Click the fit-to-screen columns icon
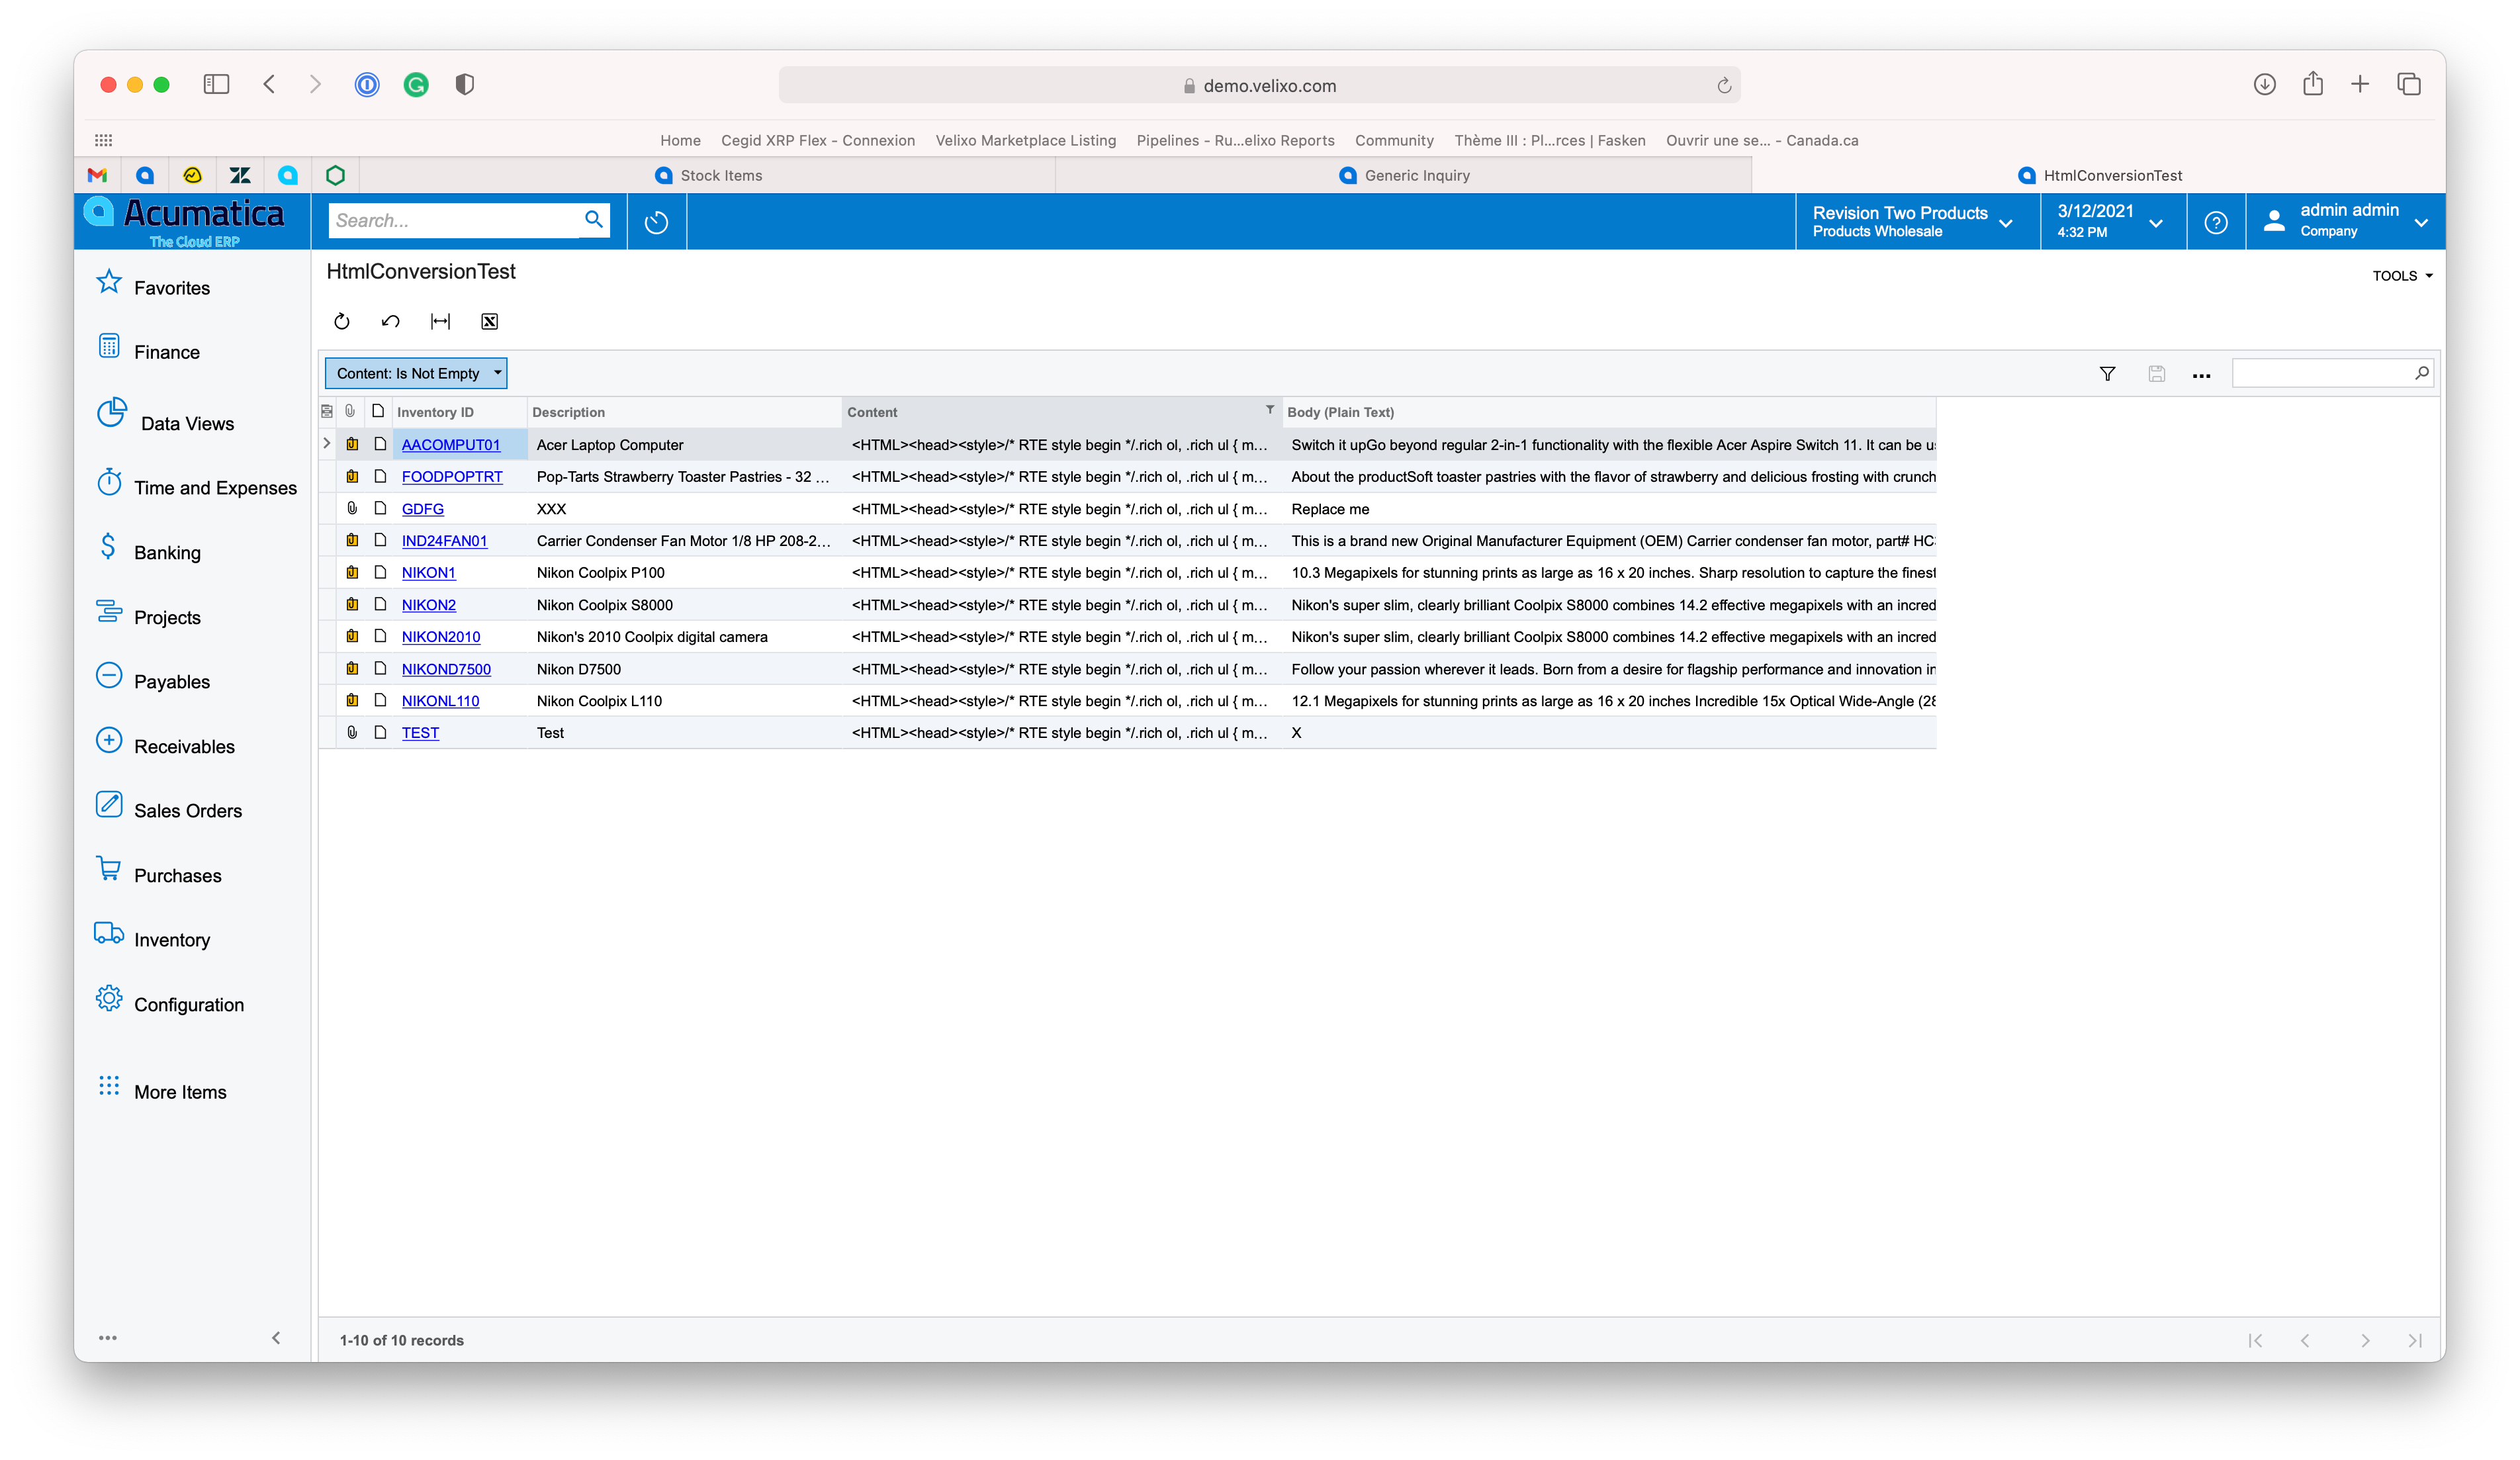 [440, 321]
